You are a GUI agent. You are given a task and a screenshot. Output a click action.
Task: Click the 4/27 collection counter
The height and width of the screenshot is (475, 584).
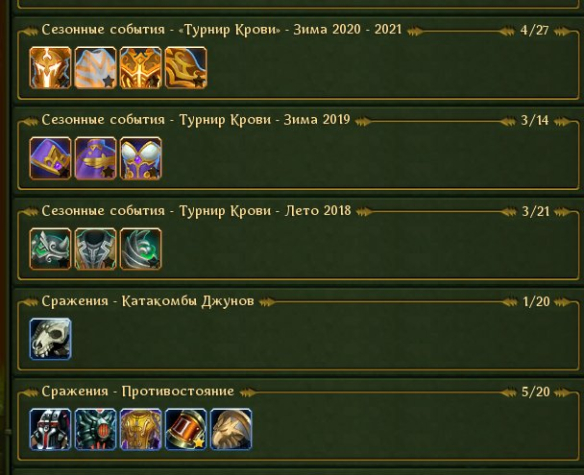534,30
